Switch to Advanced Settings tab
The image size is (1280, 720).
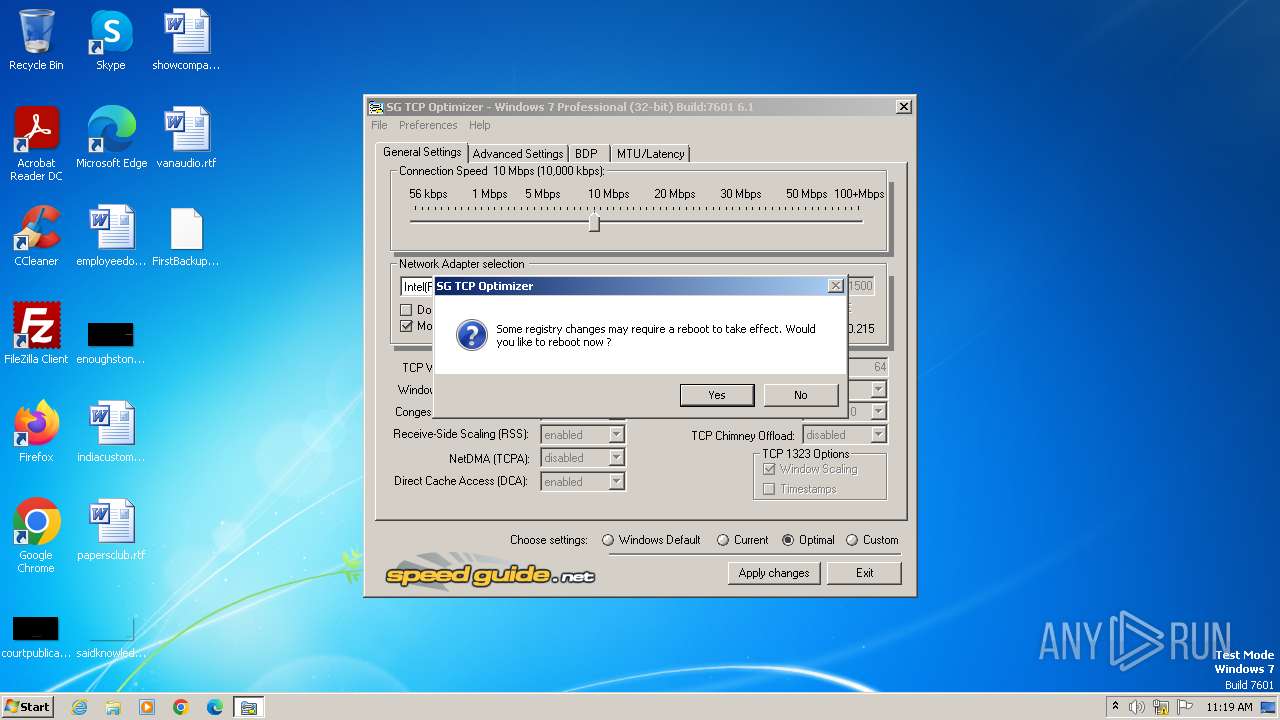click(518, 154)
